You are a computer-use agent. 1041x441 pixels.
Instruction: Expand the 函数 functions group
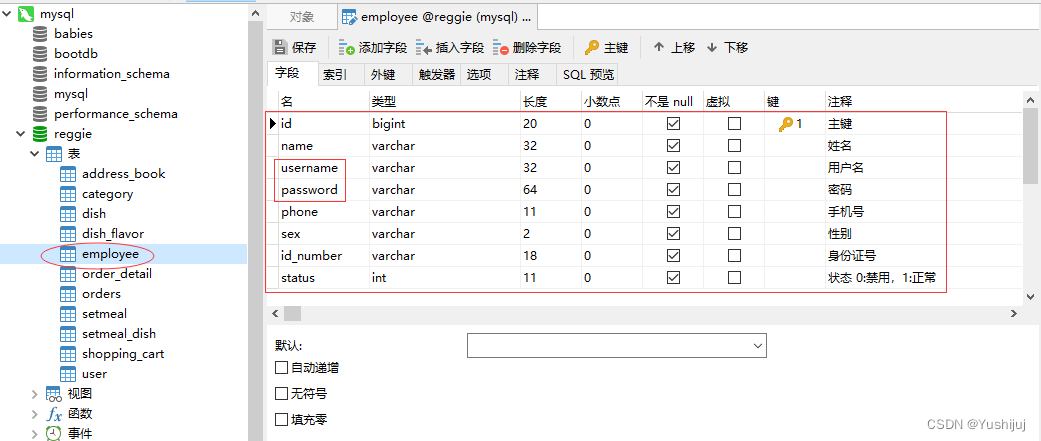35,414
